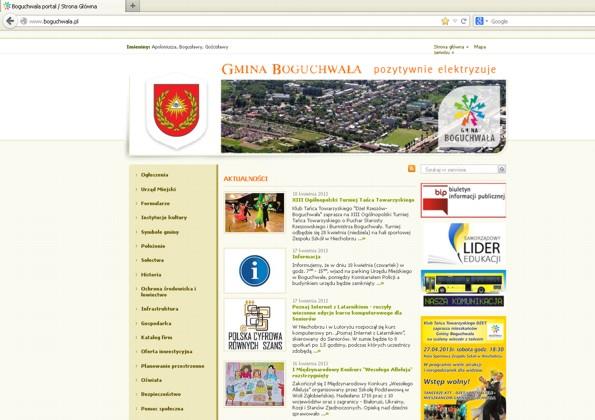Click the browser back arrow button

pos(10,21)
